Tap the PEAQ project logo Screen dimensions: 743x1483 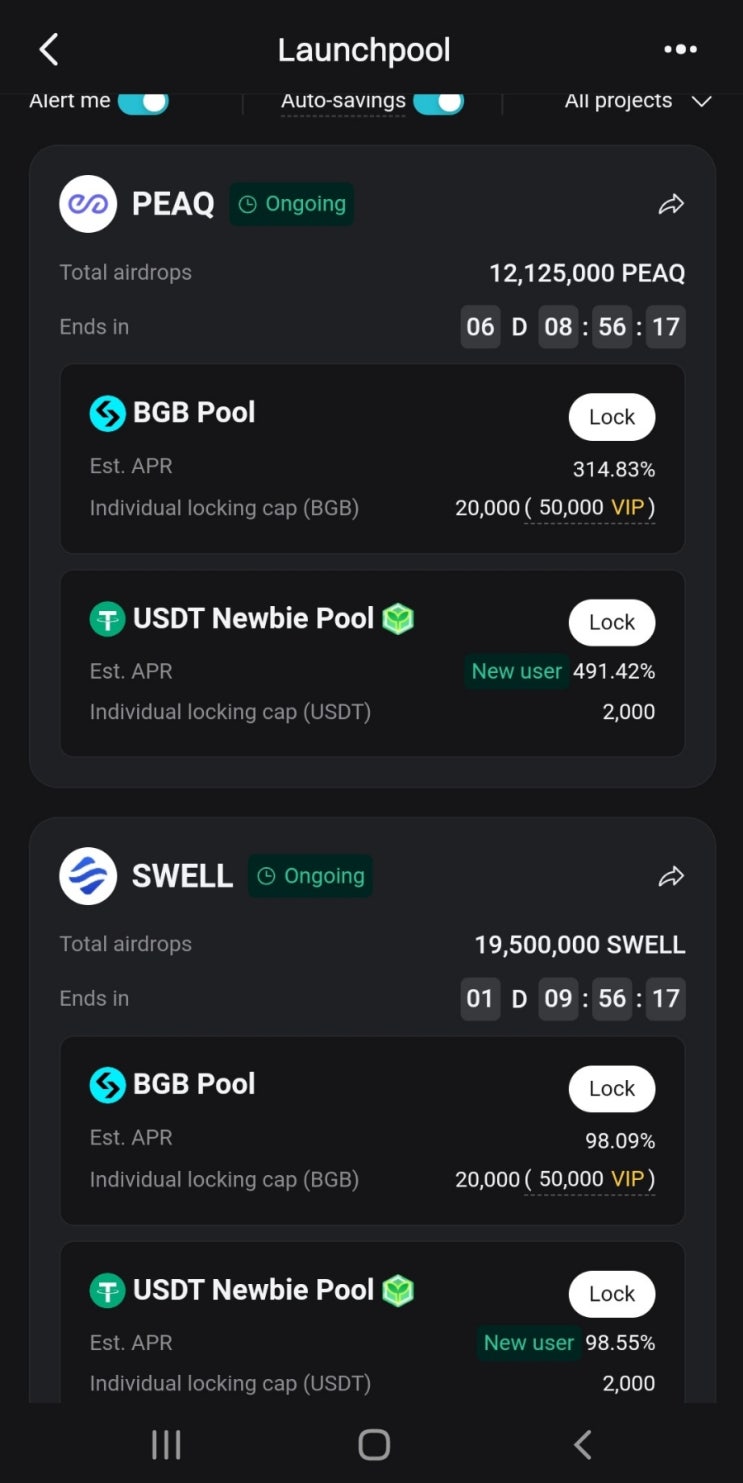[x=88, y=204]
